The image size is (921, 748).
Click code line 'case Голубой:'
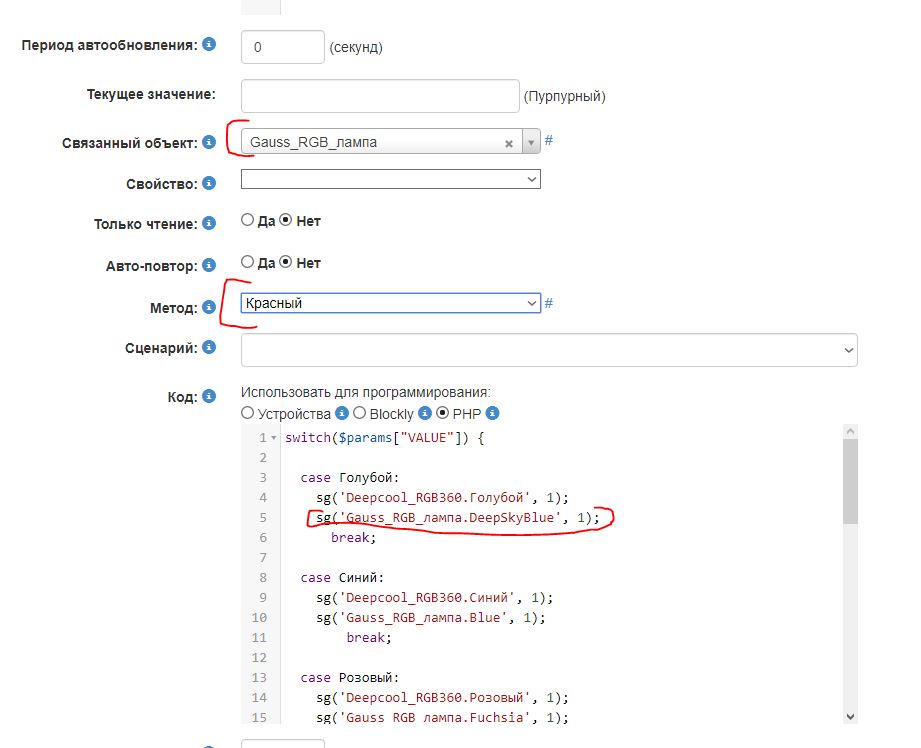[350, 478]
